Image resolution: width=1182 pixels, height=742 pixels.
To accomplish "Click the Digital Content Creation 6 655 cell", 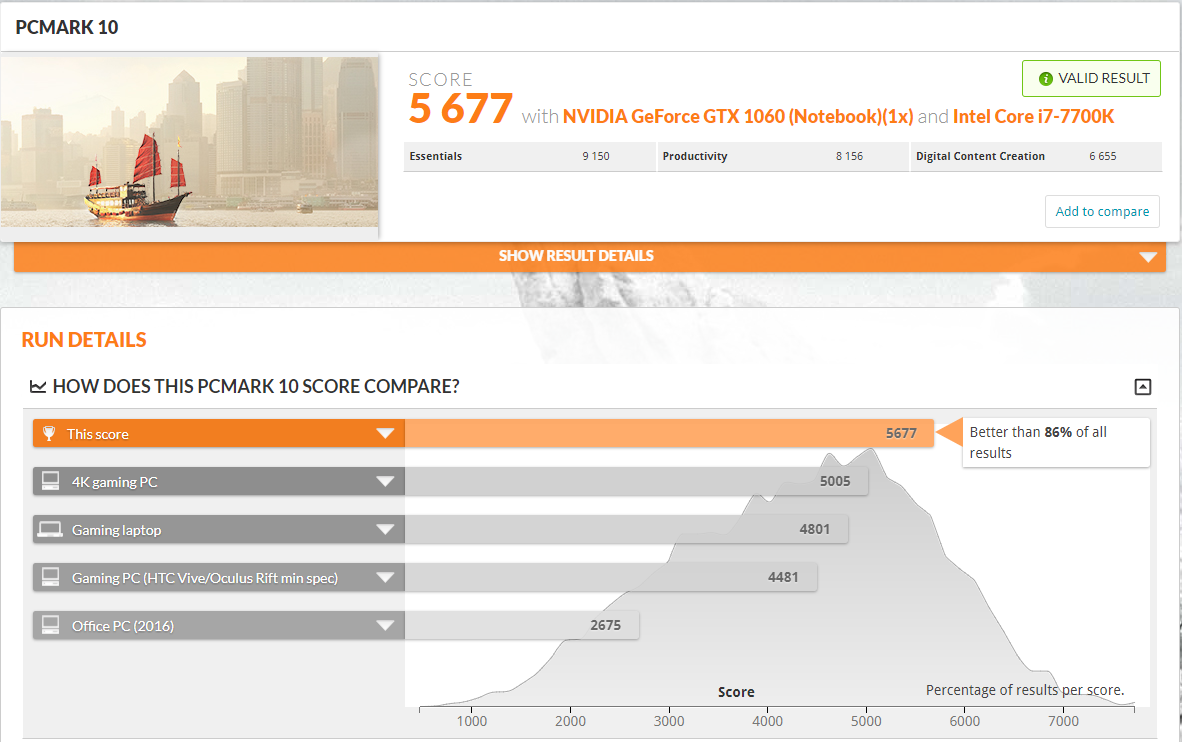I will click(1036, 156).
